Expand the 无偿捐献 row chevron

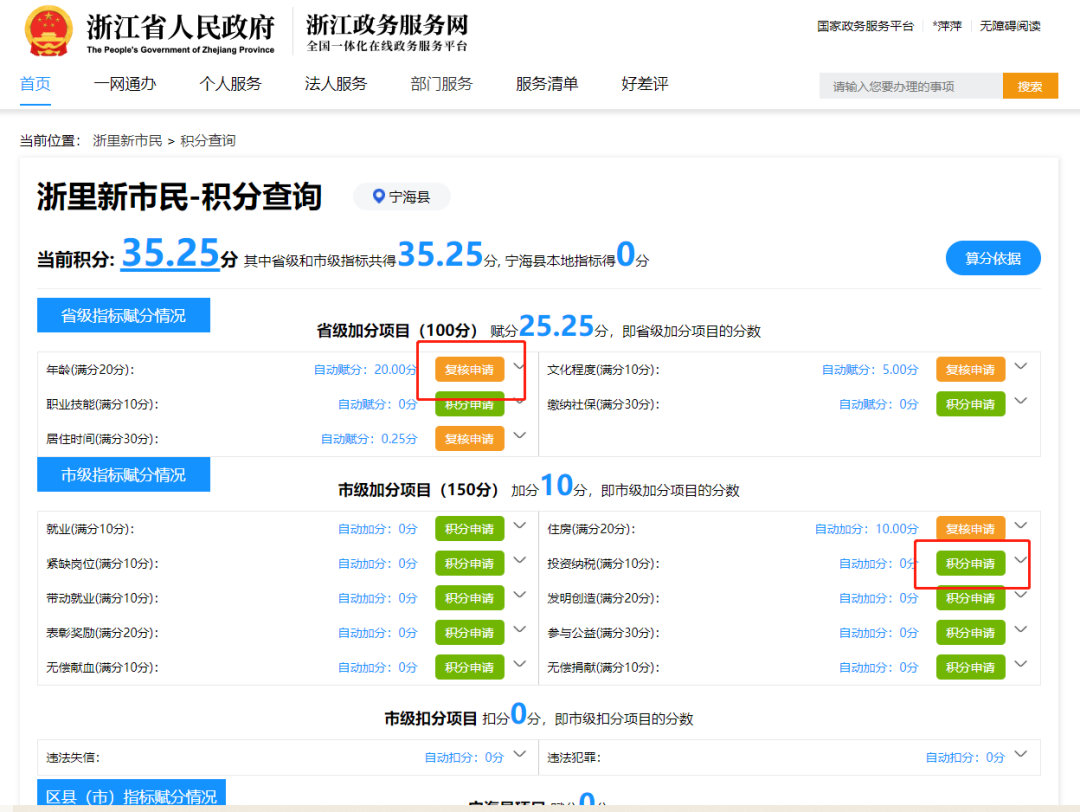pyautogui.click(x=1020, y=665)
